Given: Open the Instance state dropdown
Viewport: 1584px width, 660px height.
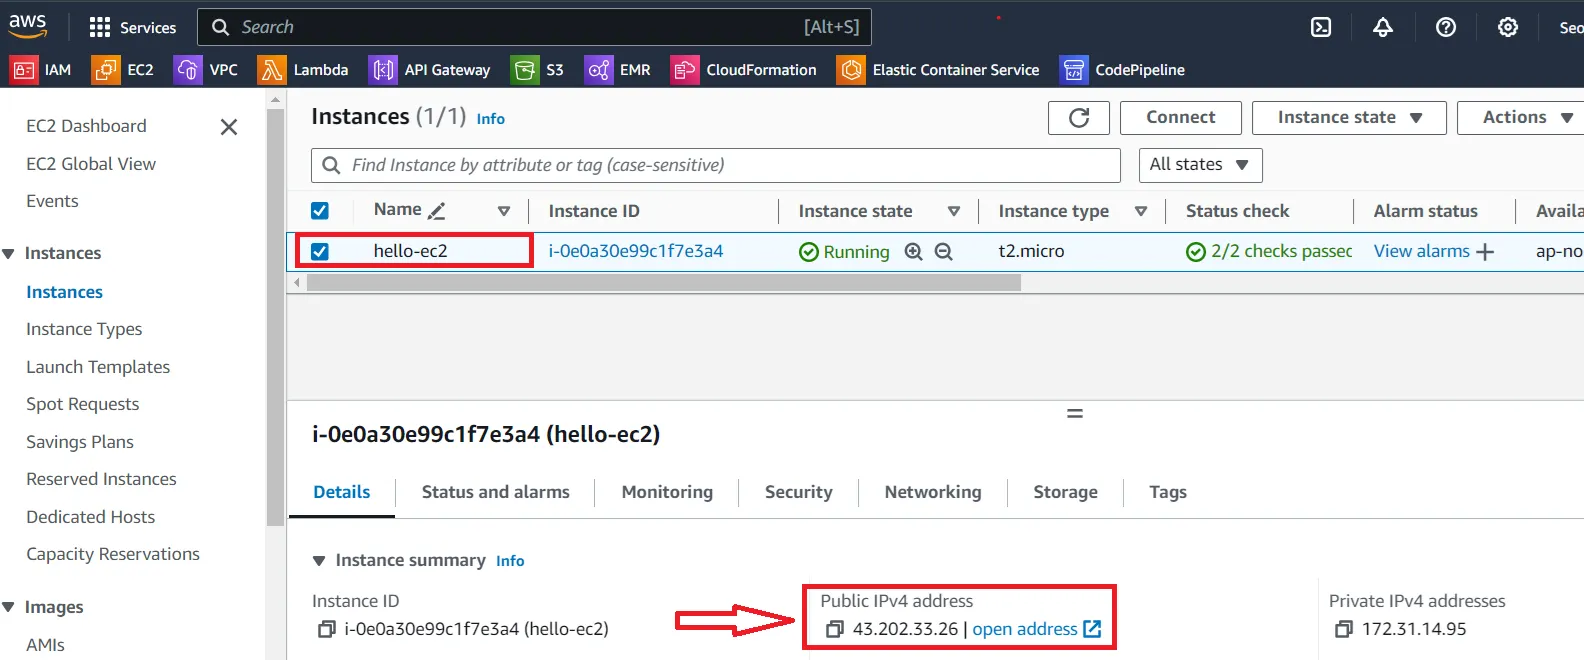Looking at the screenshot, I should pyautogui.click(x=1349, y=118).
